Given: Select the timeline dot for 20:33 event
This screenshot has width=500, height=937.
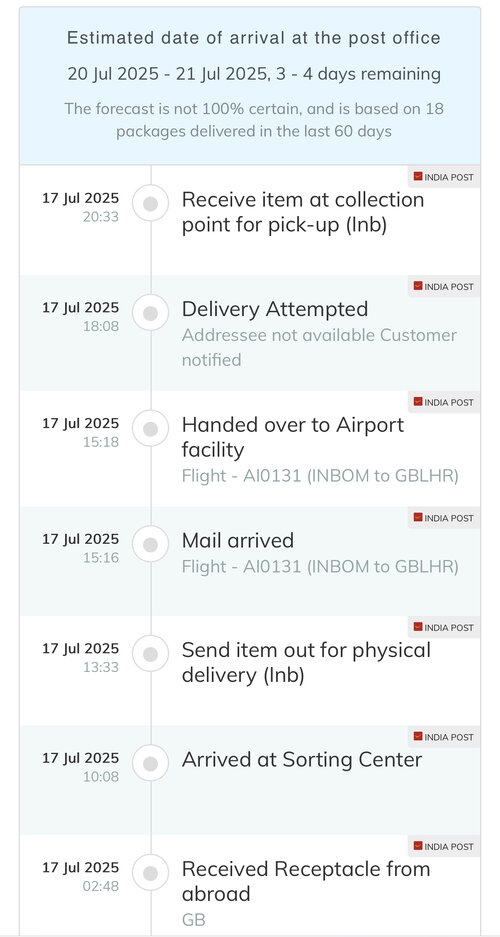Looking at the screenshot, I should (x=151, y=203).
